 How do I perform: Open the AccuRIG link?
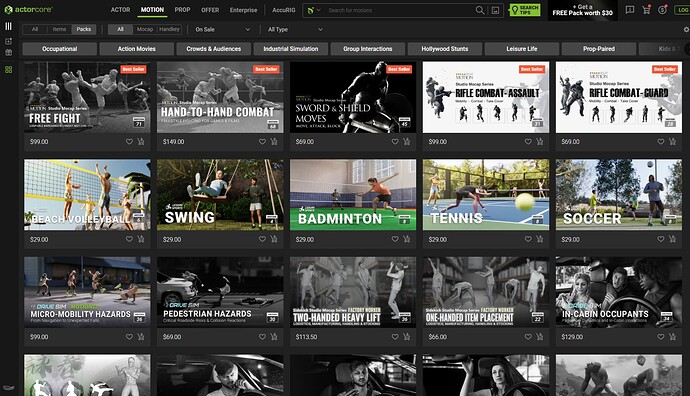pos(284,10)
